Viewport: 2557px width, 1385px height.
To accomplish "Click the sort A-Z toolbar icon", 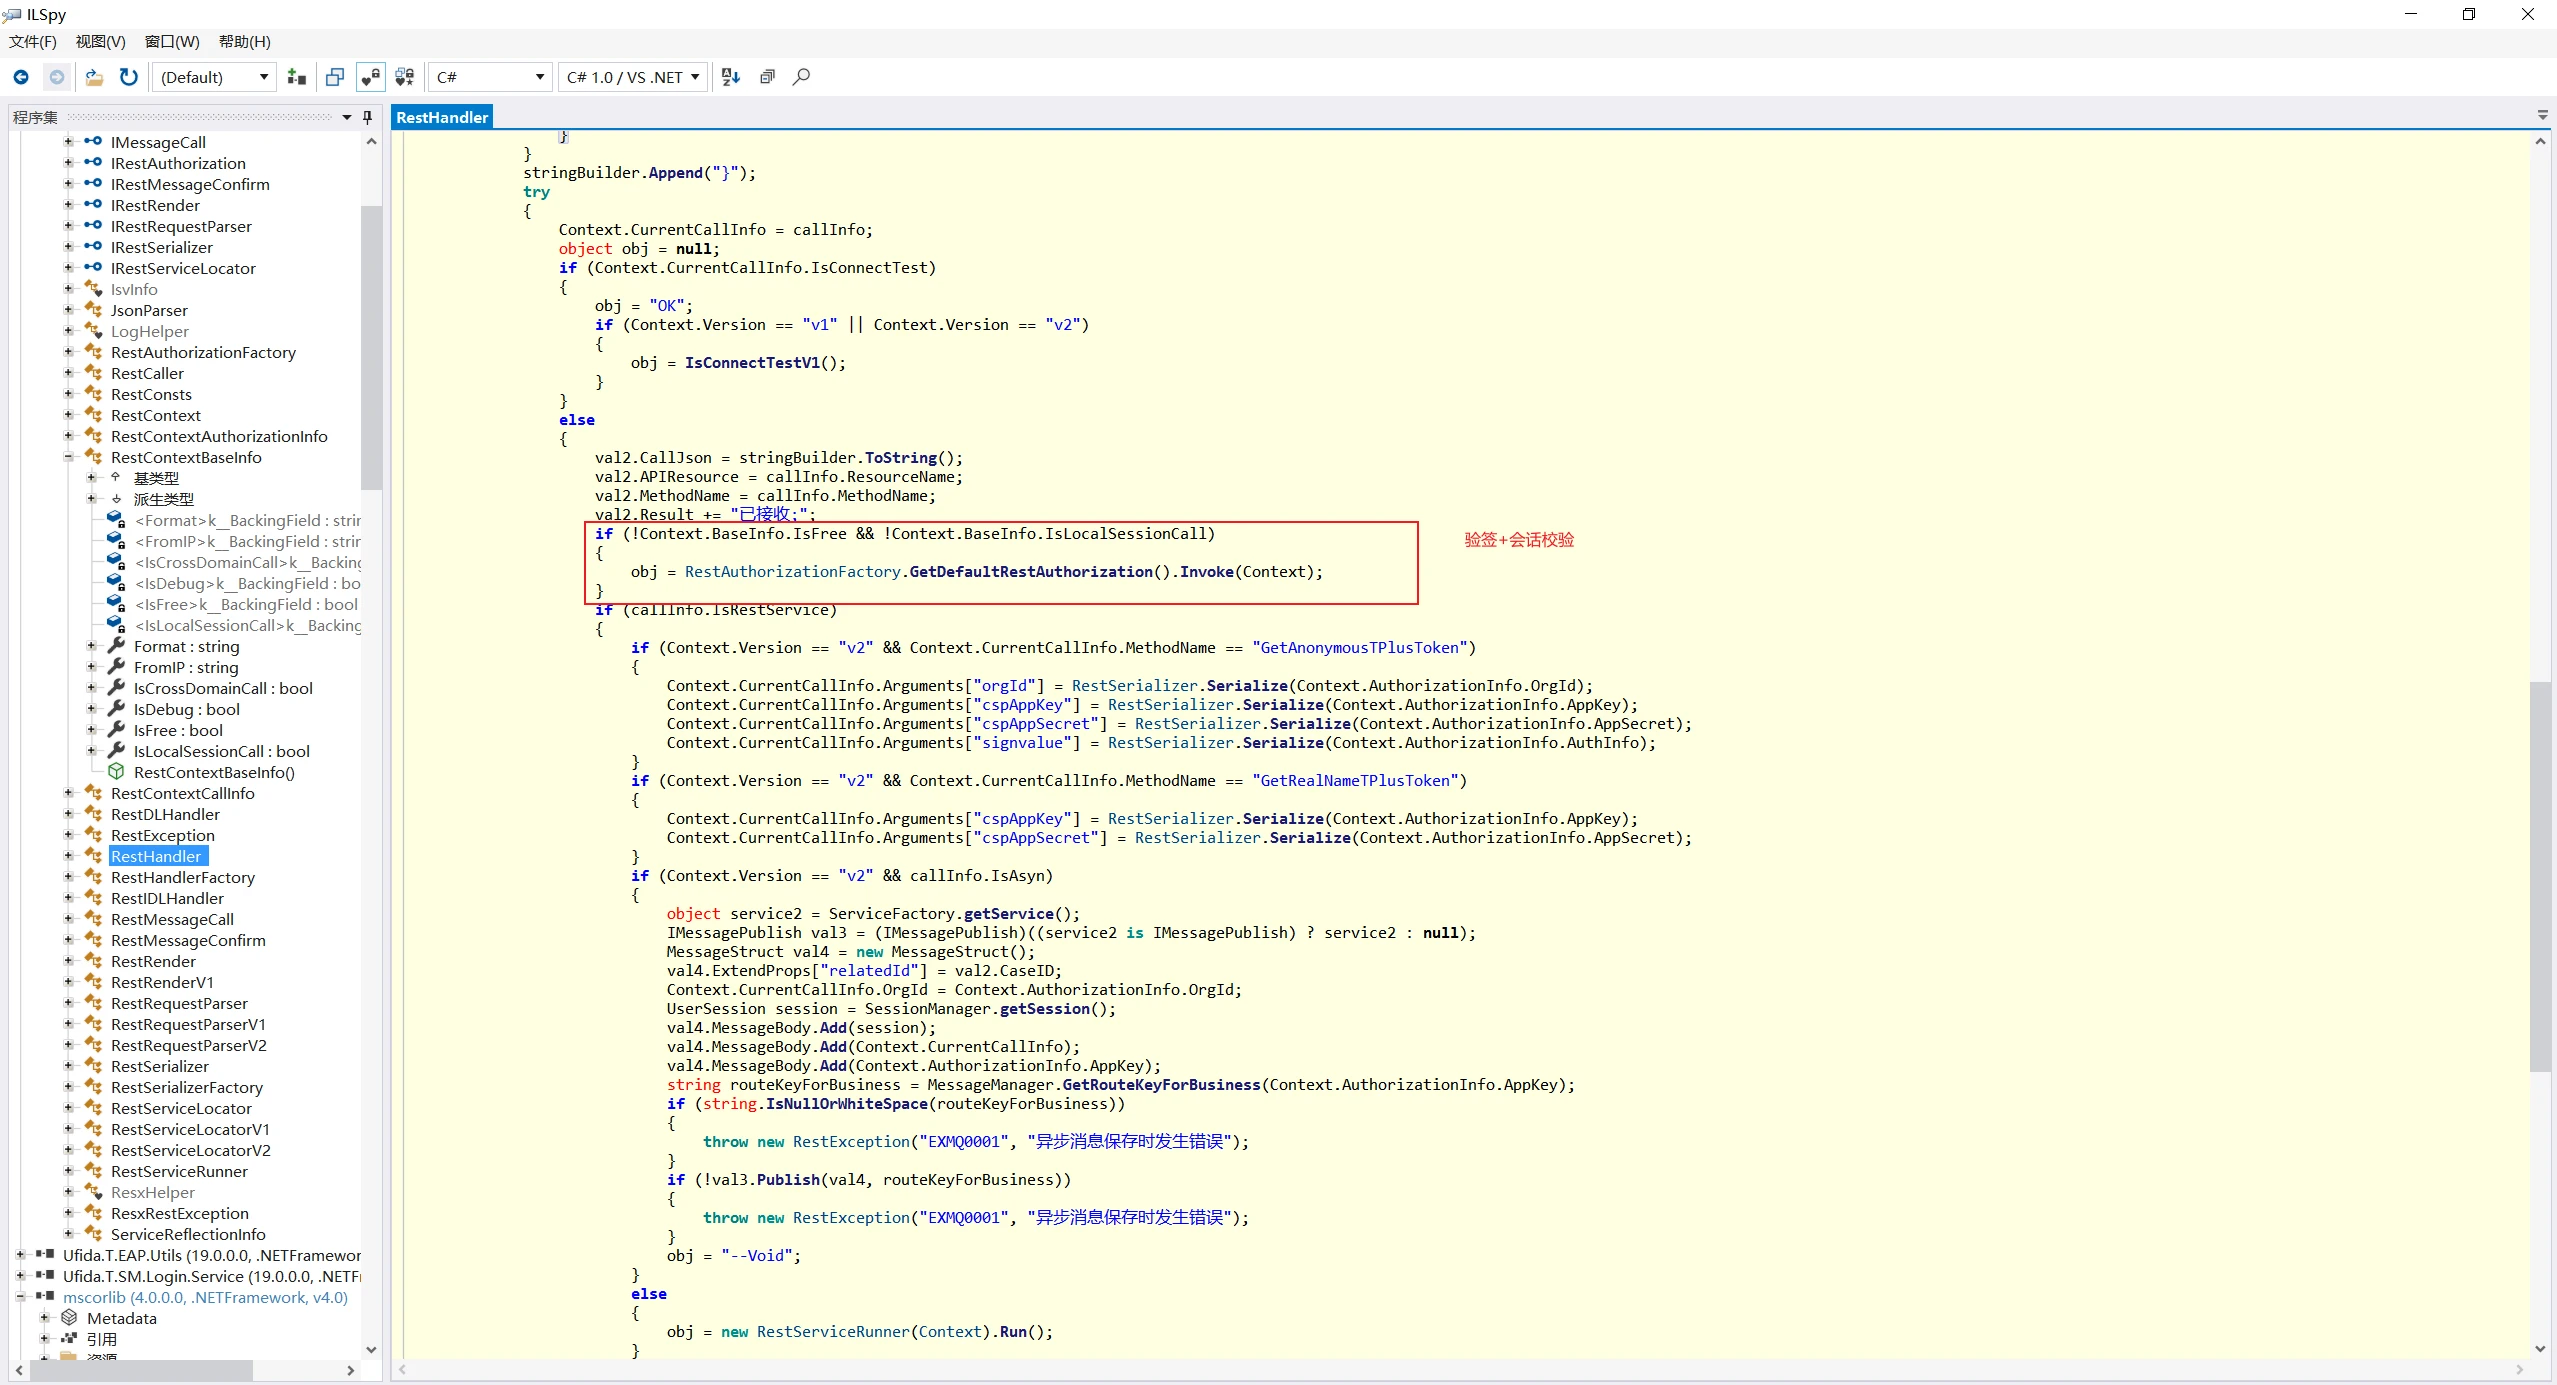I will coord(731,77).
